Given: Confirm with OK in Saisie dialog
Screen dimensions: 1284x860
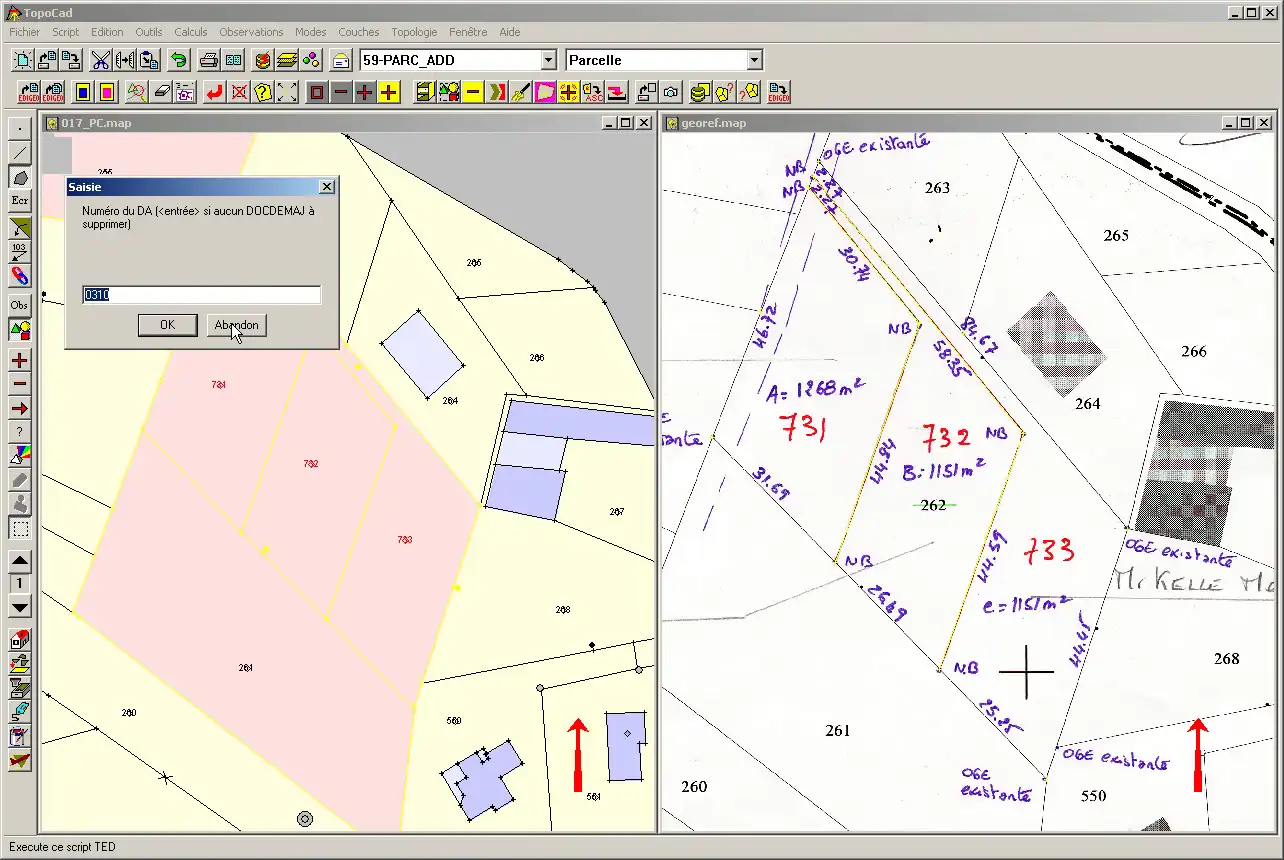Looking at the screenshot, I should pyautogui.click(x=167, y=325).
